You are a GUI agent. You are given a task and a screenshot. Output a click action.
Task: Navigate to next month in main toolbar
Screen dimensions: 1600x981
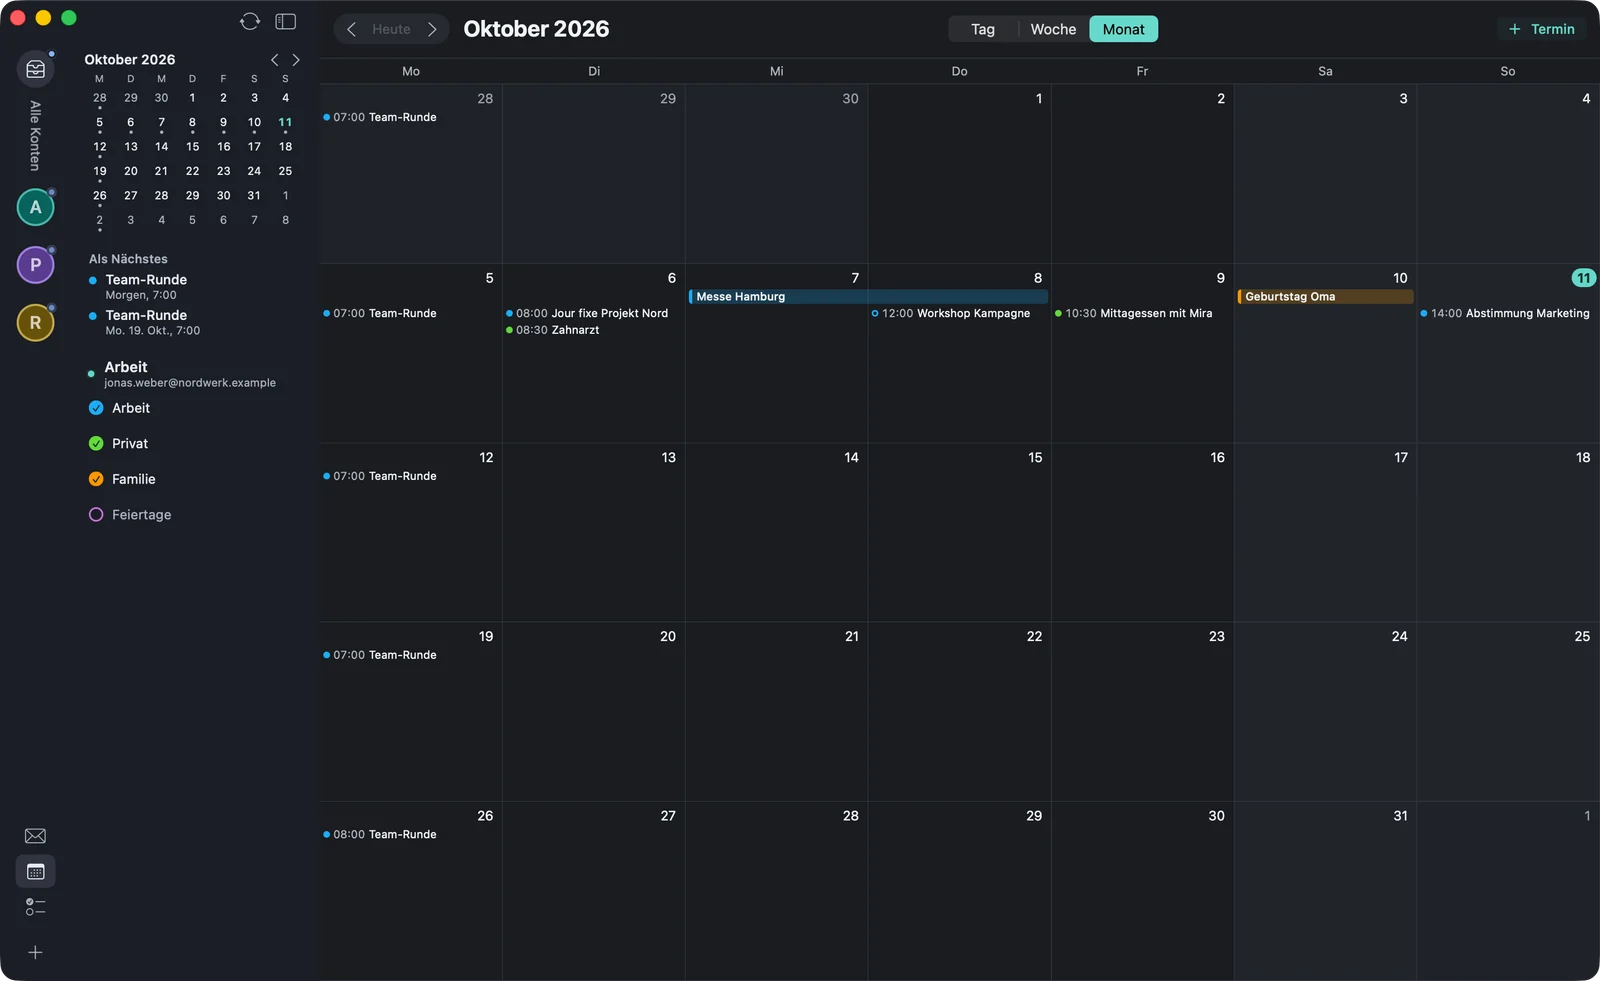[432, 29]
